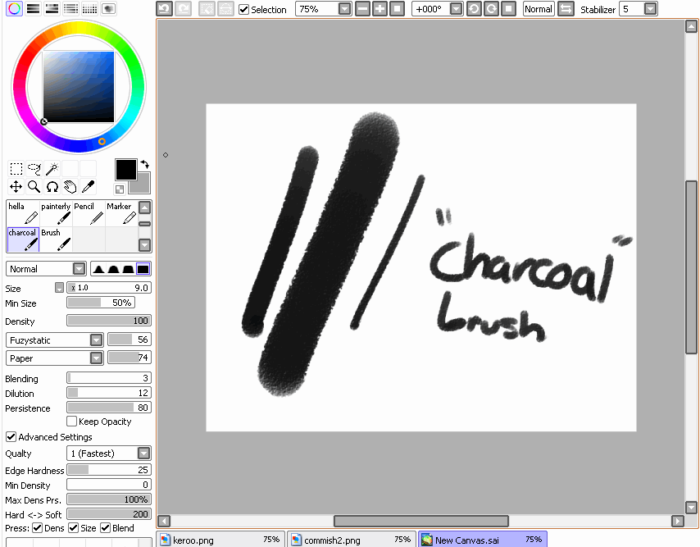Rotate canvas clockwise
Image resolution: width=700 pixels, height=547 pixels.
click(x=491, y=9)
